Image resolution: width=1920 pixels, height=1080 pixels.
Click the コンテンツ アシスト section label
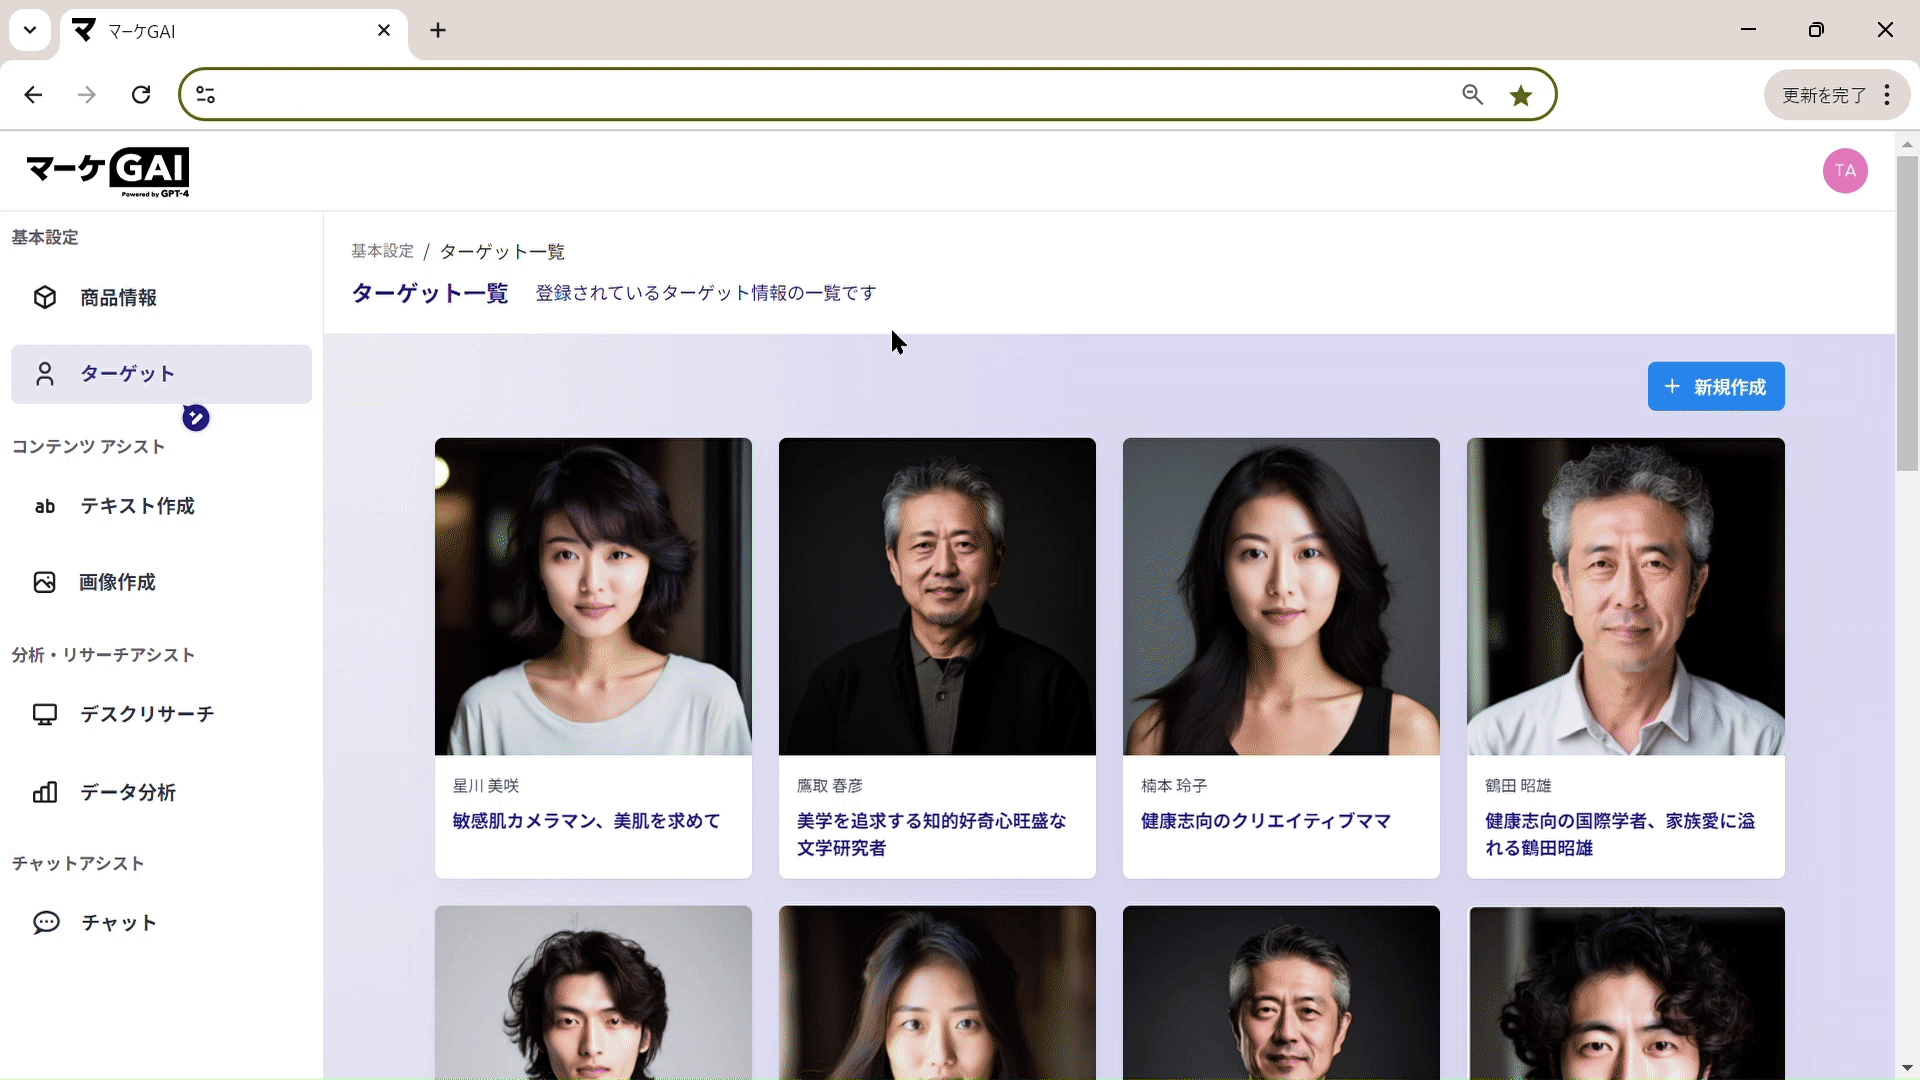click(88, 447)
